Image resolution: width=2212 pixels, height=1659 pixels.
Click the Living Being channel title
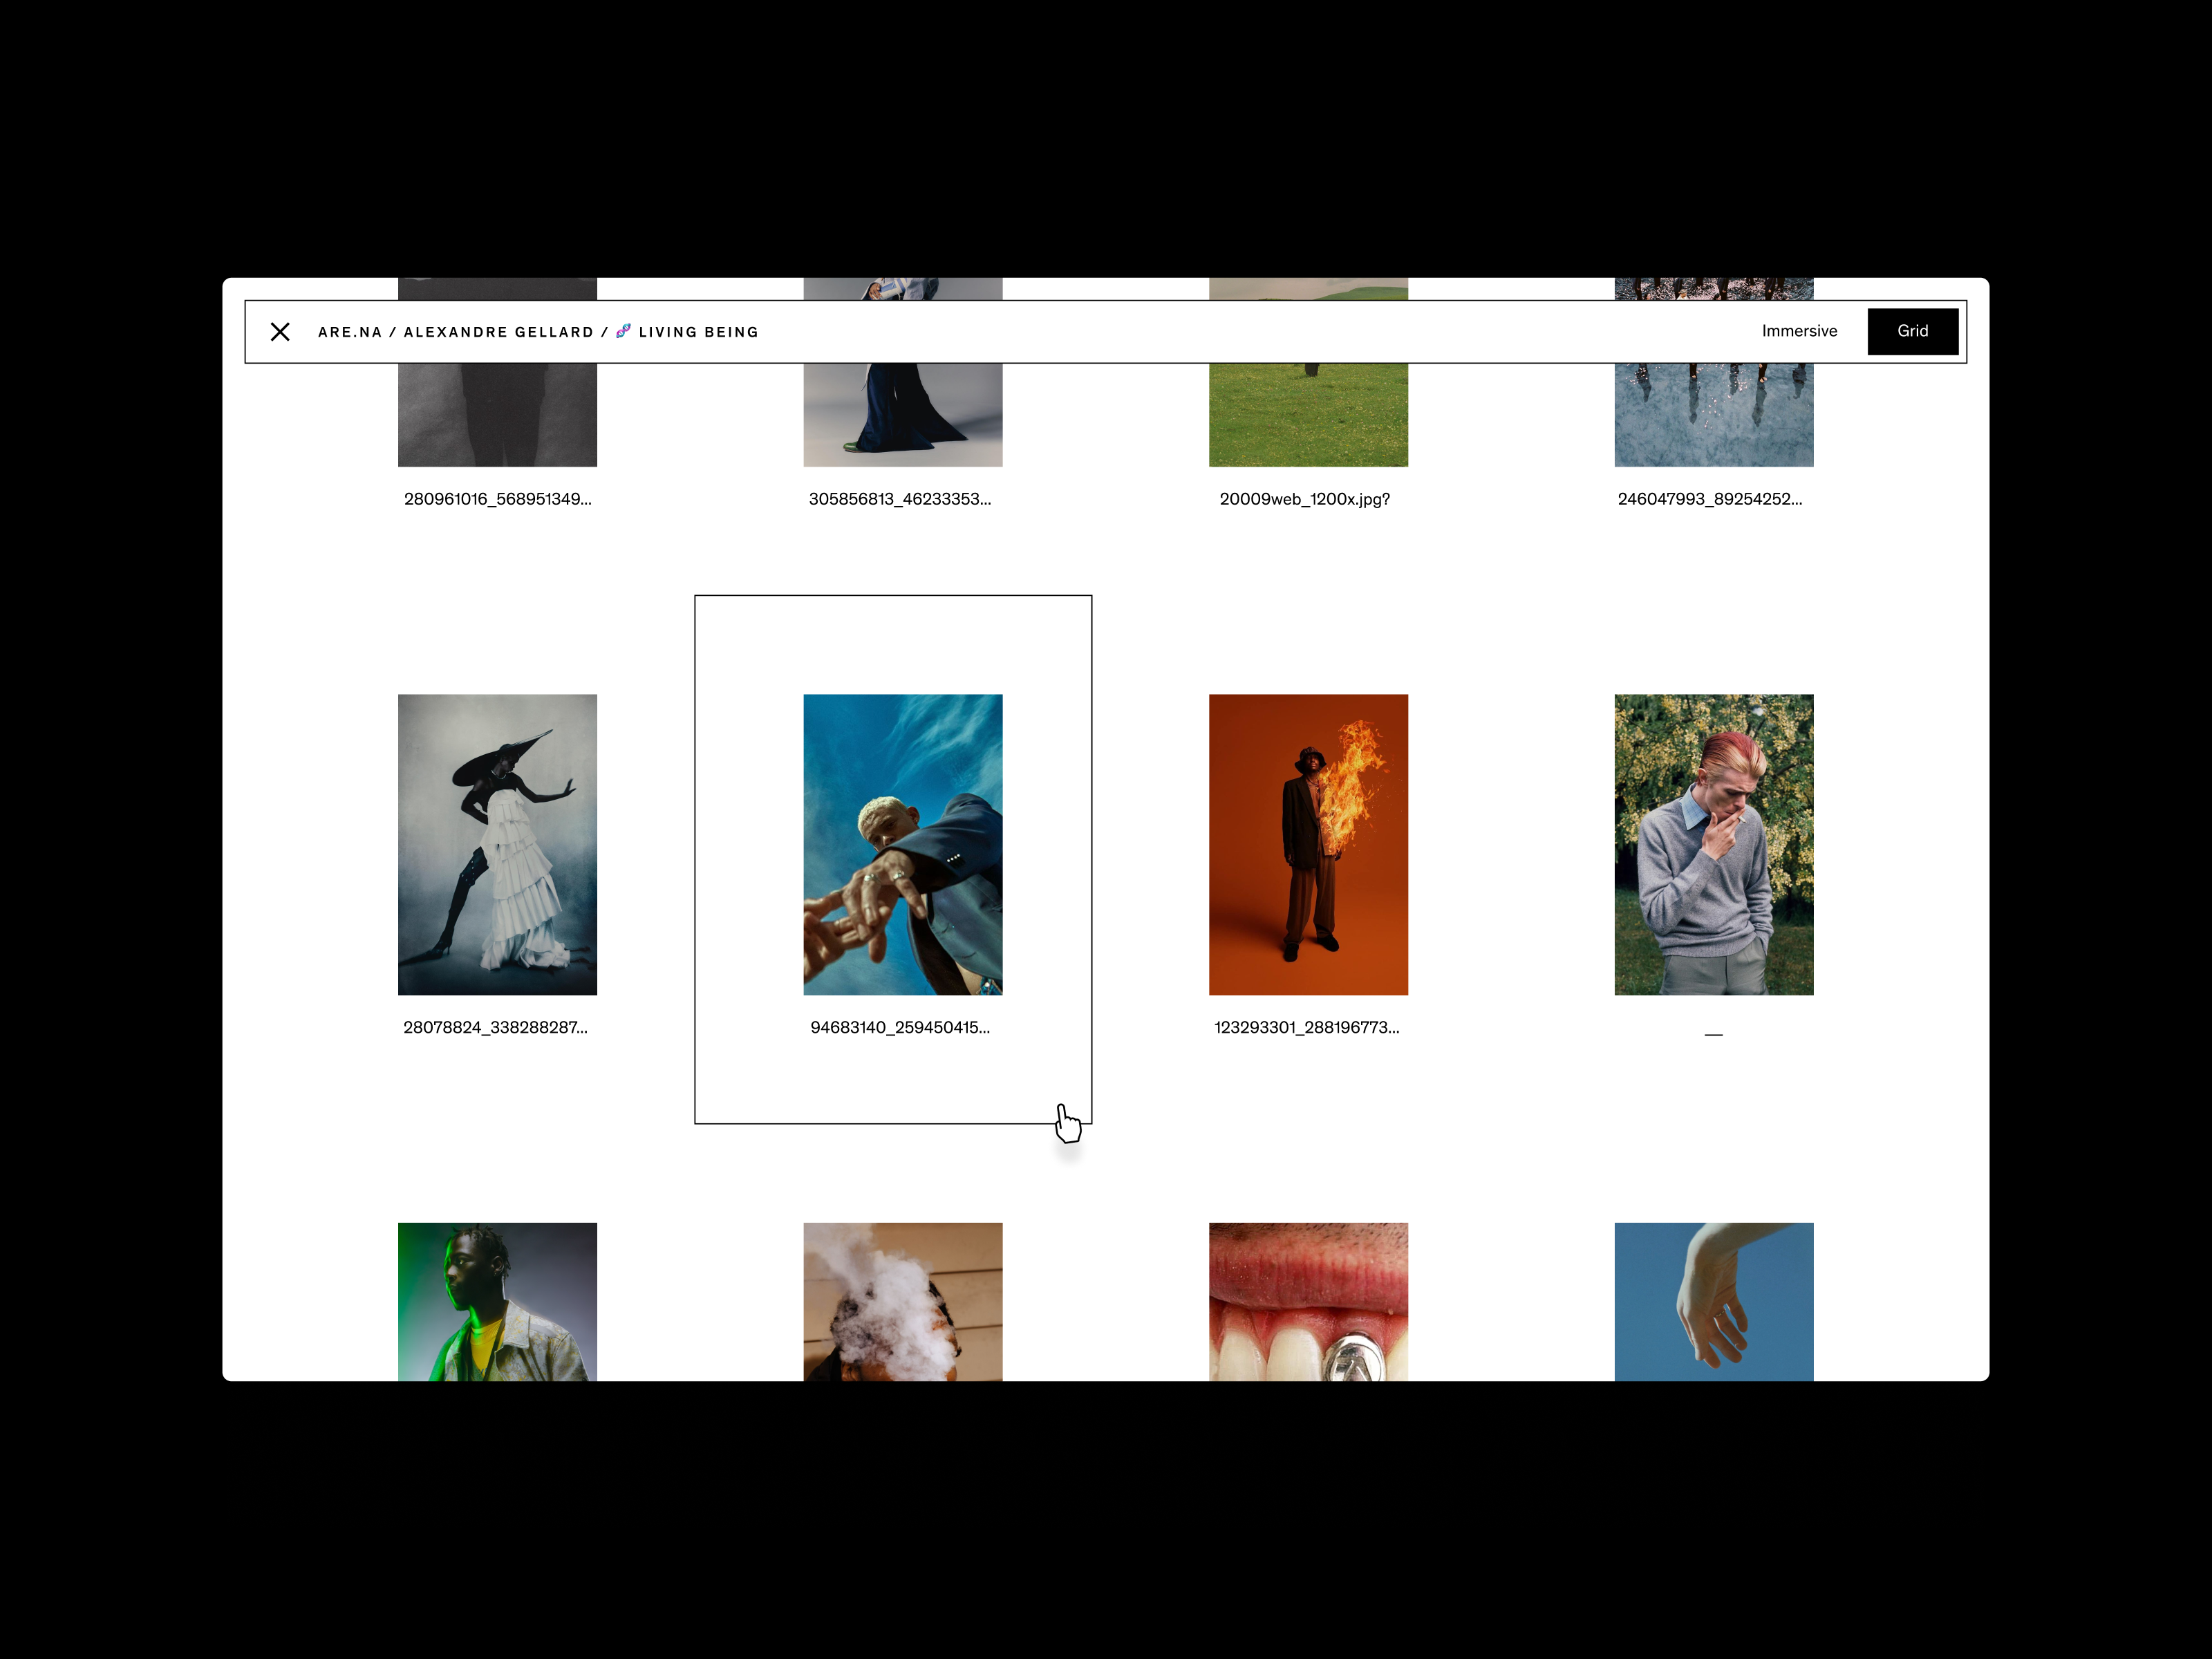tap(698, 332)
